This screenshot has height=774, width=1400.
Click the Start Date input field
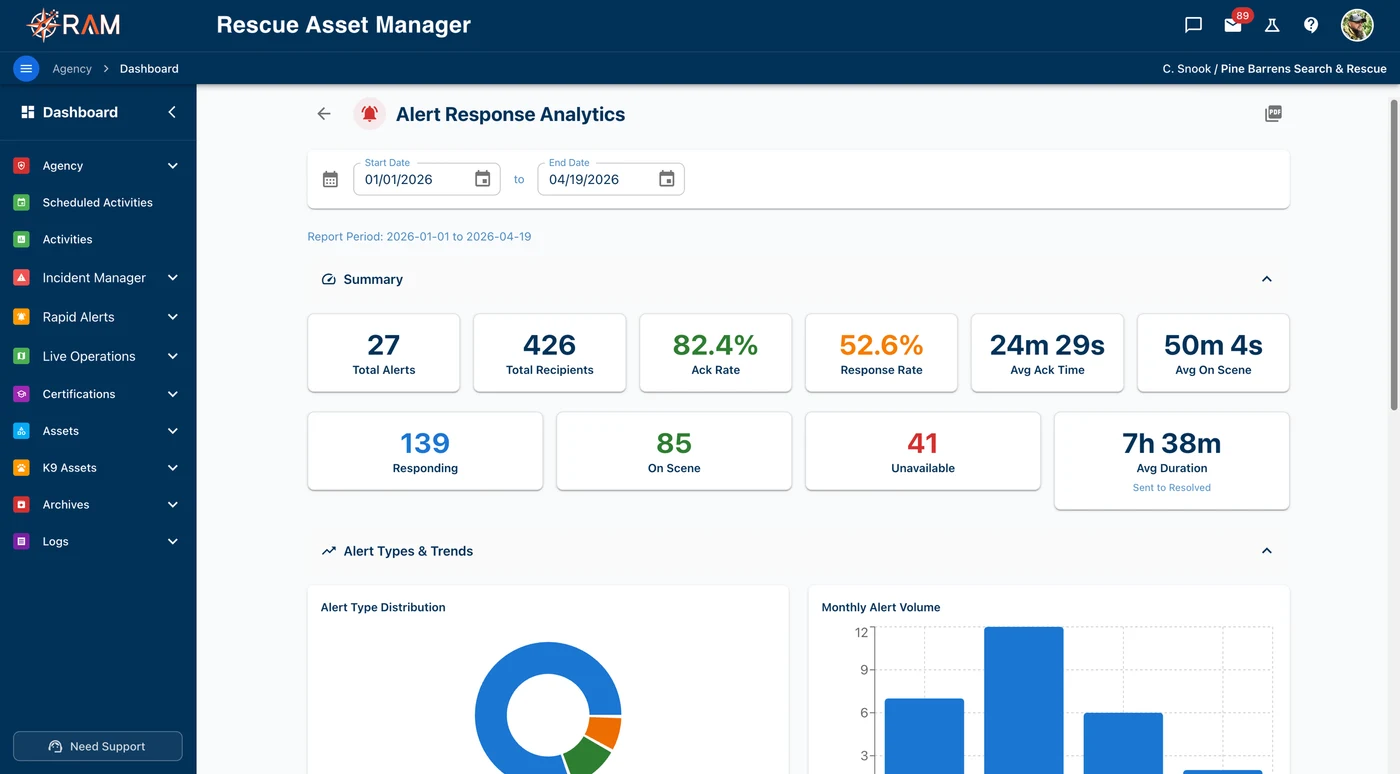coord(427,179)
